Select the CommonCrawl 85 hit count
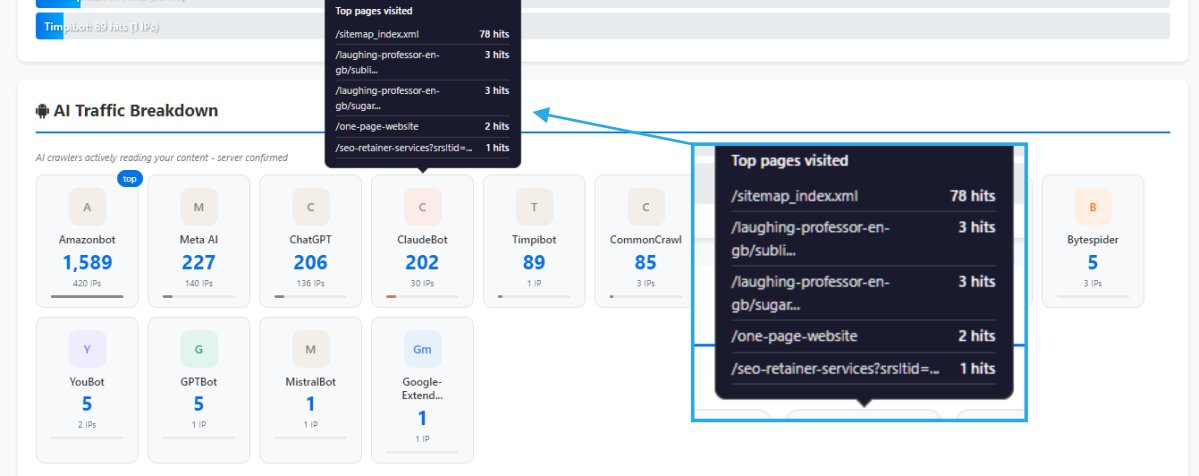 pos(646,262)
